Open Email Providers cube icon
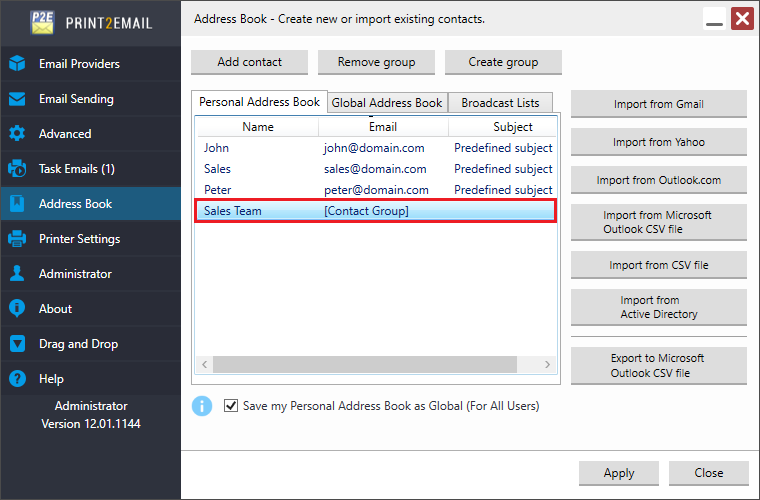Screen dimensions: 760x500 [x=17, y=63]
